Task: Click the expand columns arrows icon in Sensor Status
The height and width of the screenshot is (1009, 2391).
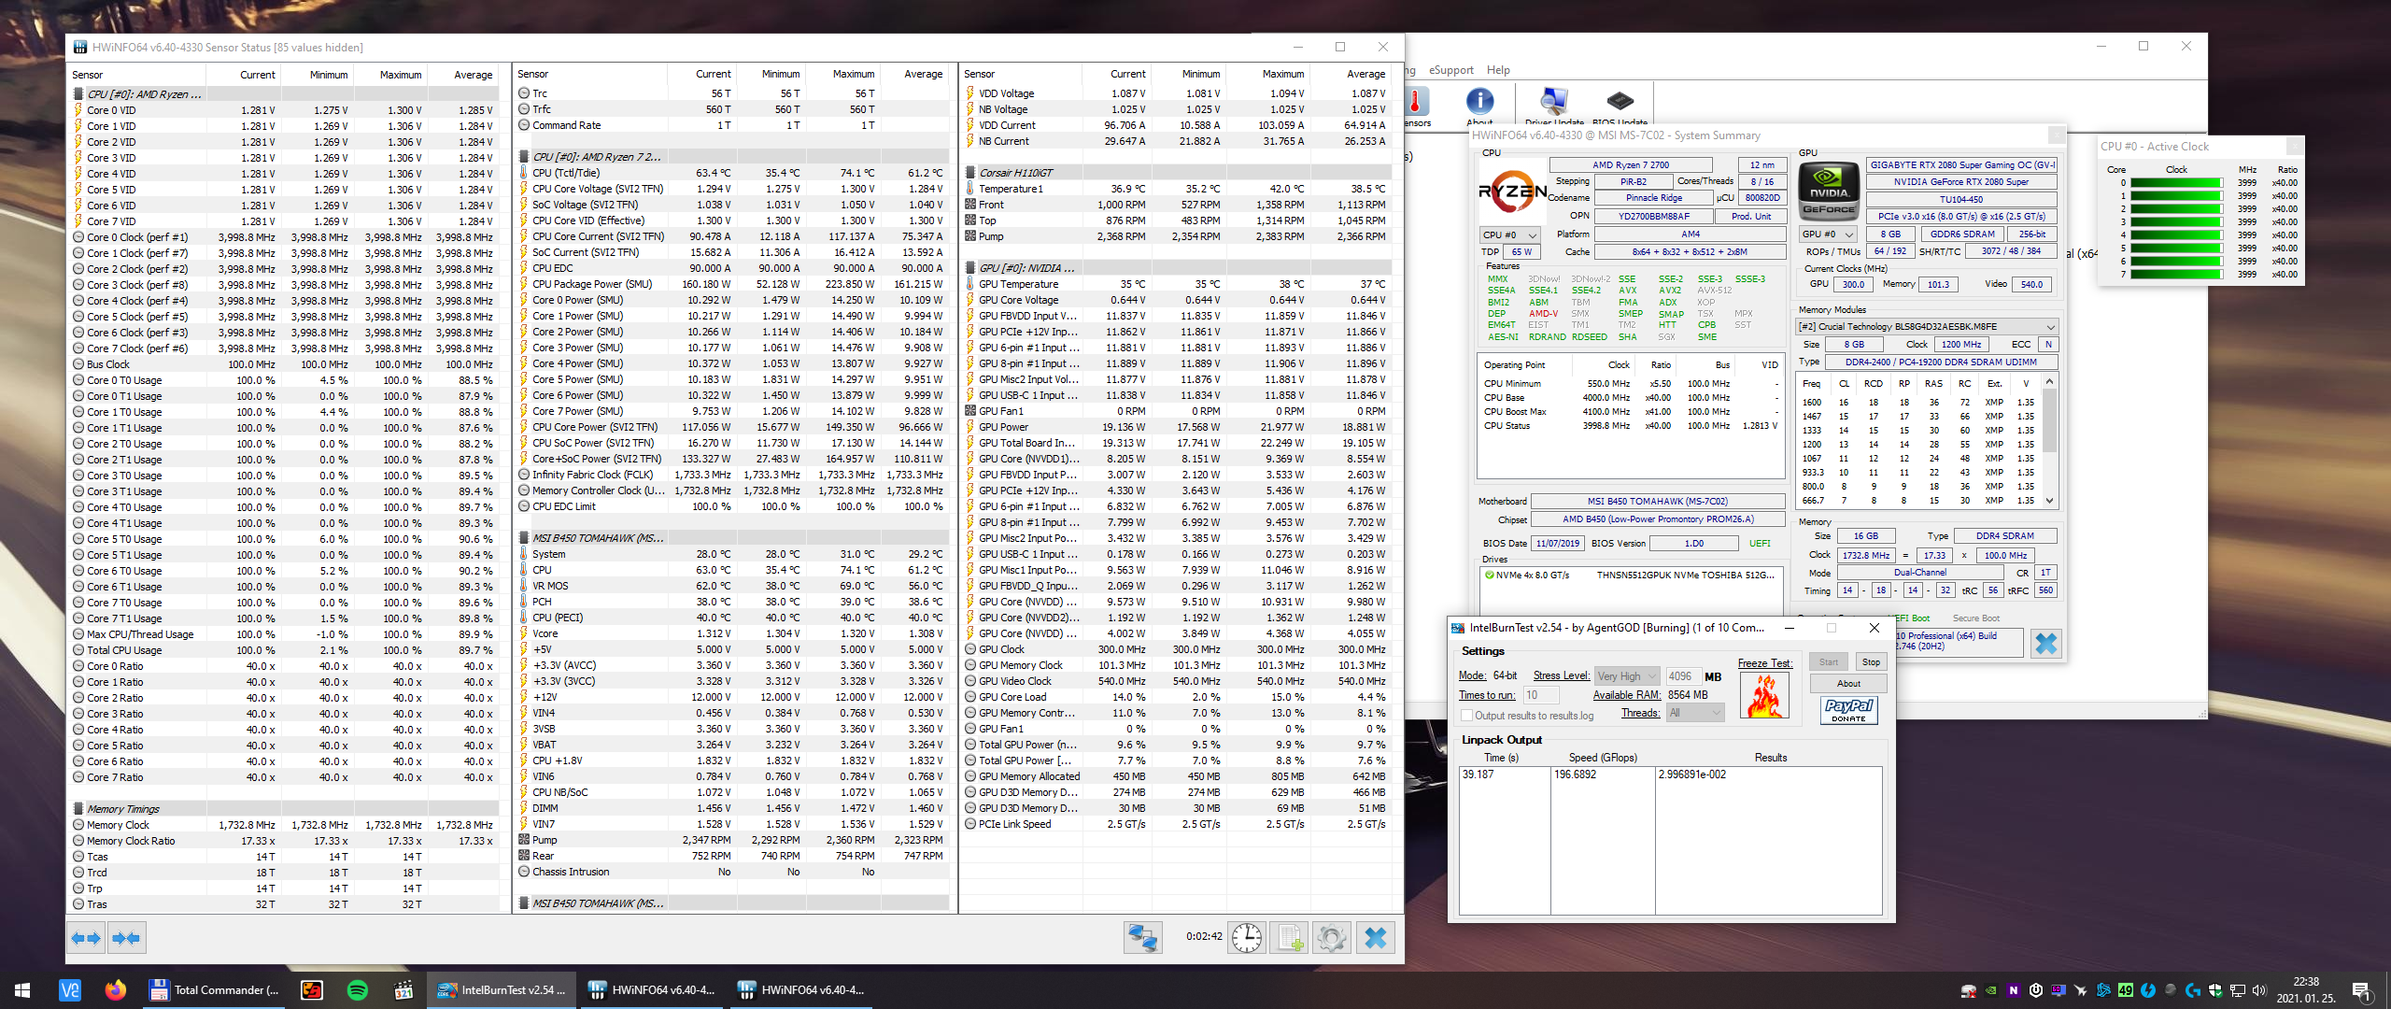Action: click(x=86, y=938)
